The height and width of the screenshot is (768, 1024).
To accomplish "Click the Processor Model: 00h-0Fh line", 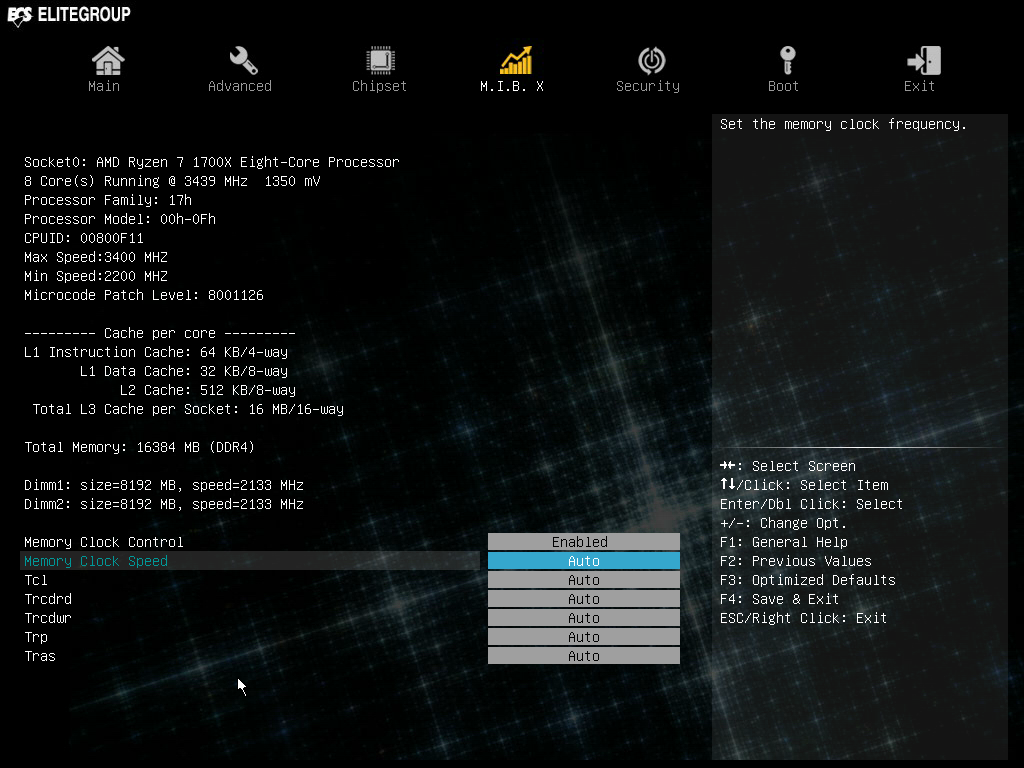I will coord(120,219).
